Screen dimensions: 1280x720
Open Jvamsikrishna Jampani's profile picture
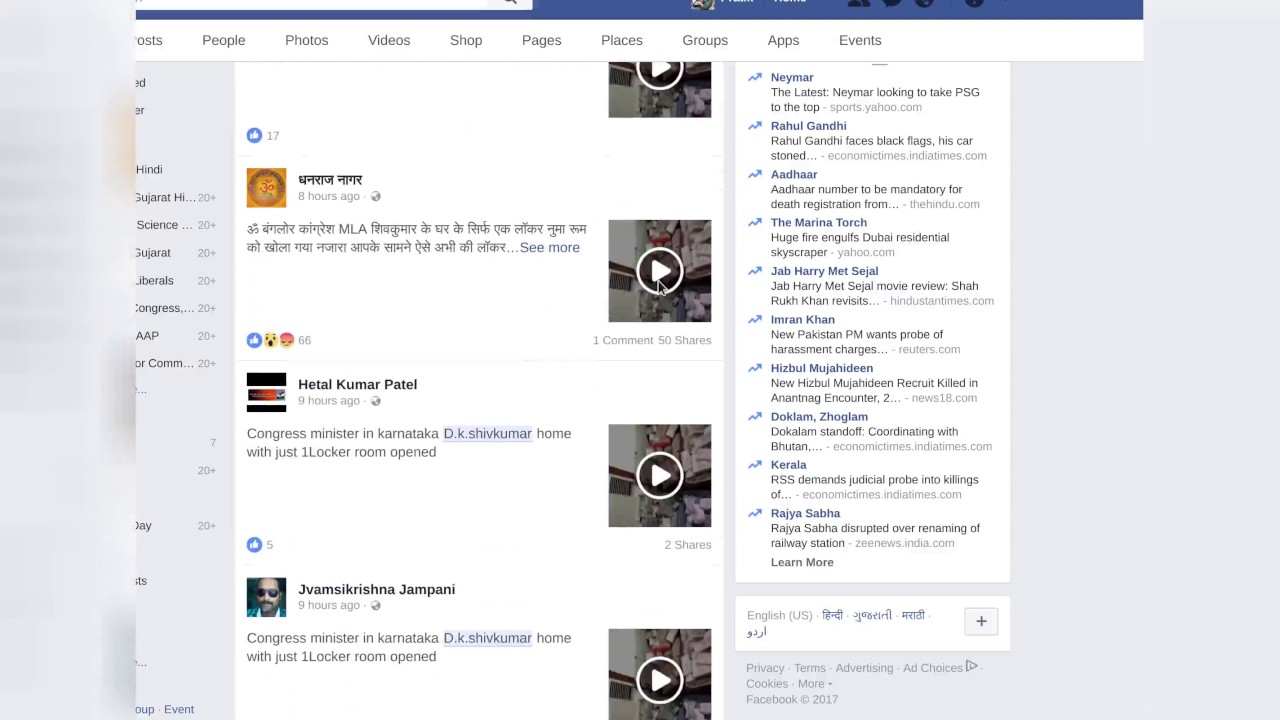[x=266, y=597]
